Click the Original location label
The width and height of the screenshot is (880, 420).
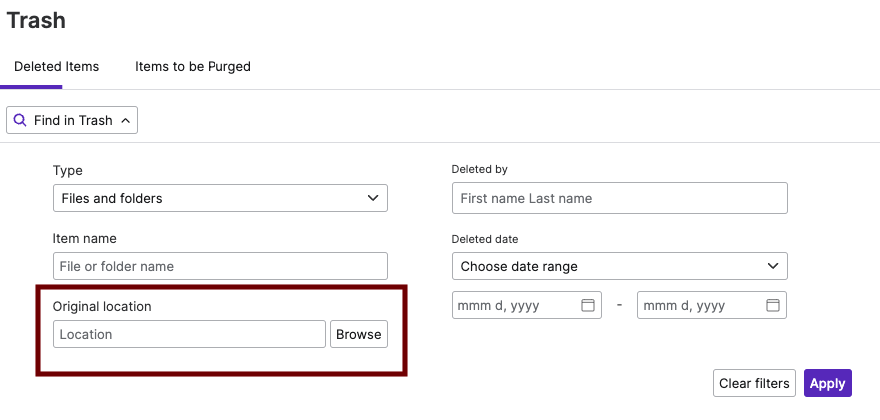coord(102,306)
